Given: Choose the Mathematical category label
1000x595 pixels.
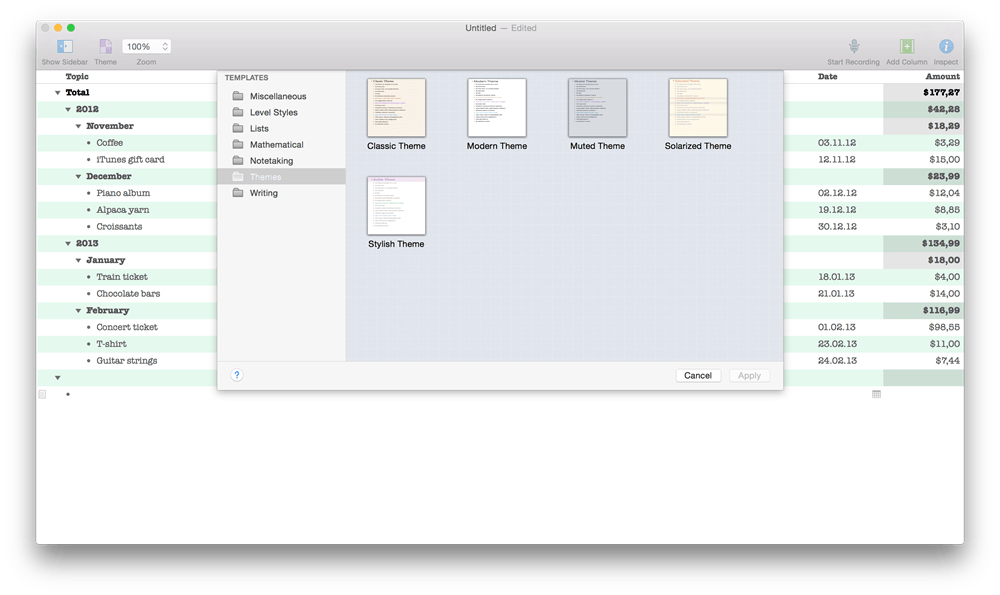Looking at the screenshot, I should coord(276,145).
